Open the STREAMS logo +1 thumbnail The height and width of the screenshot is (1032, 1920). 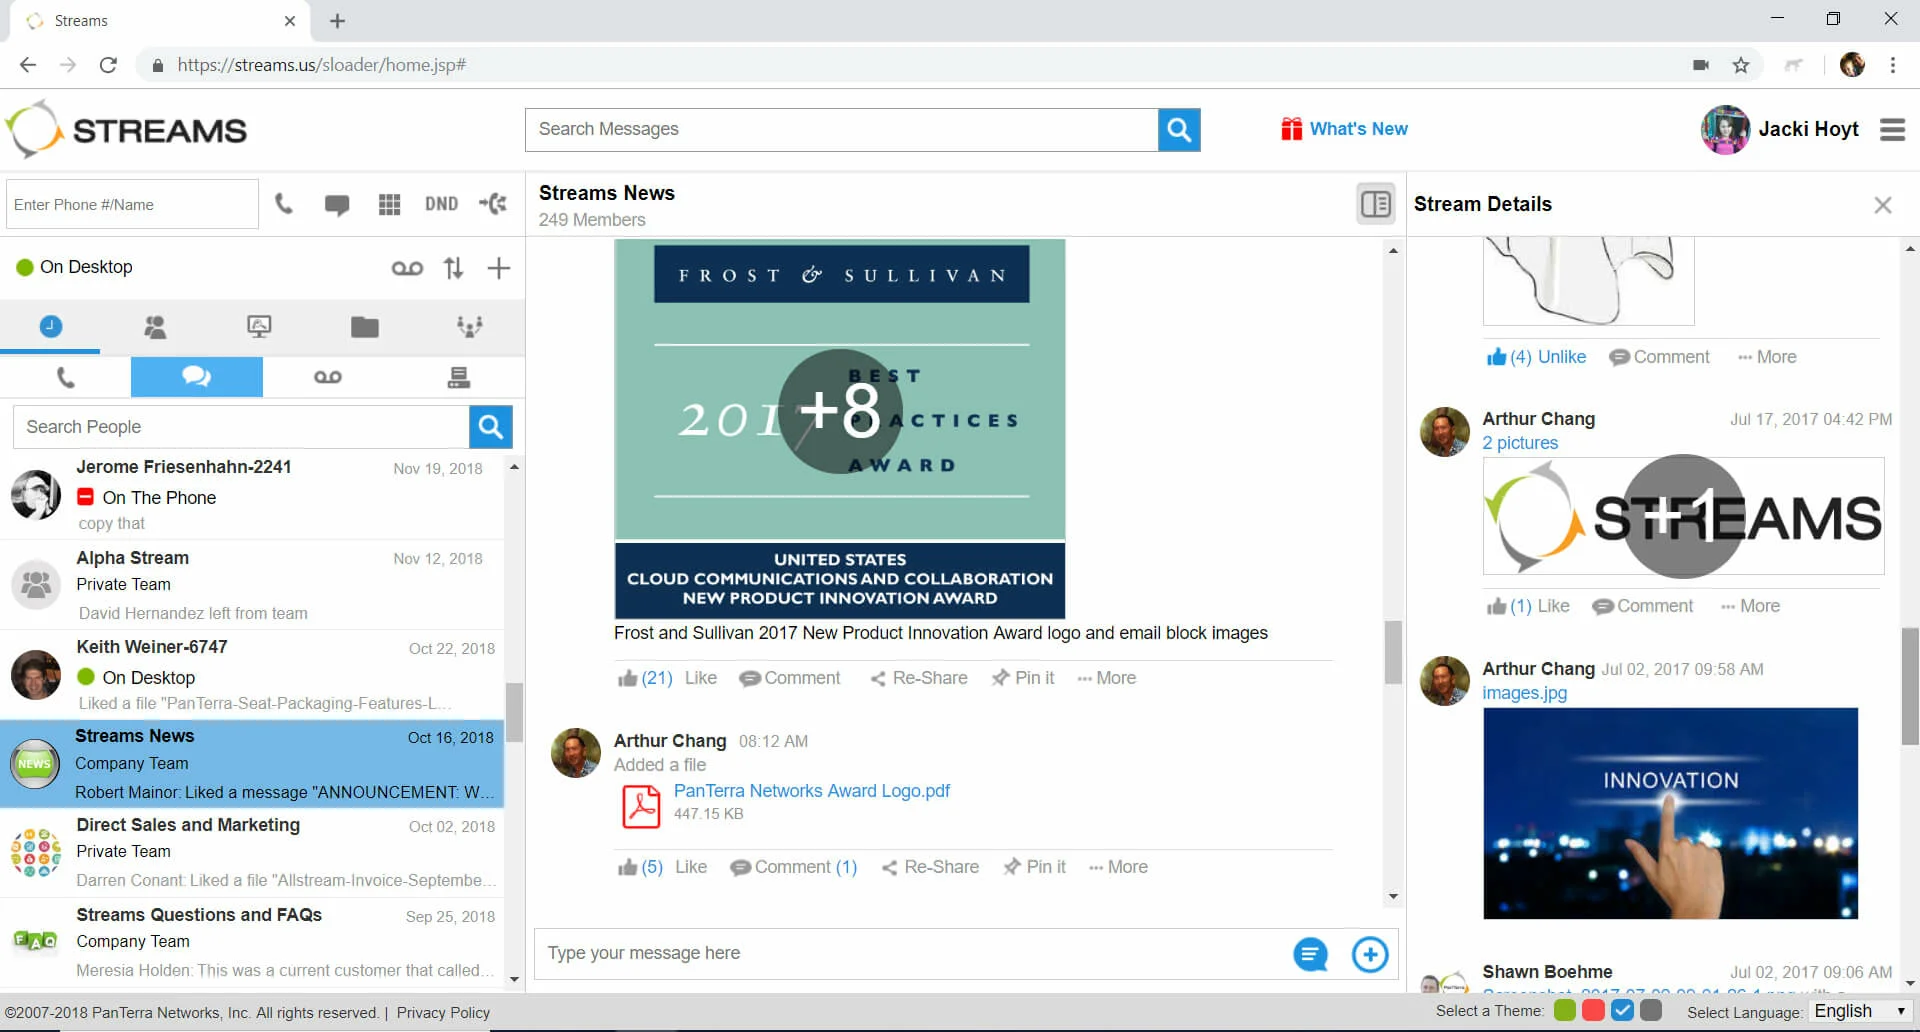pos(1683,516)
